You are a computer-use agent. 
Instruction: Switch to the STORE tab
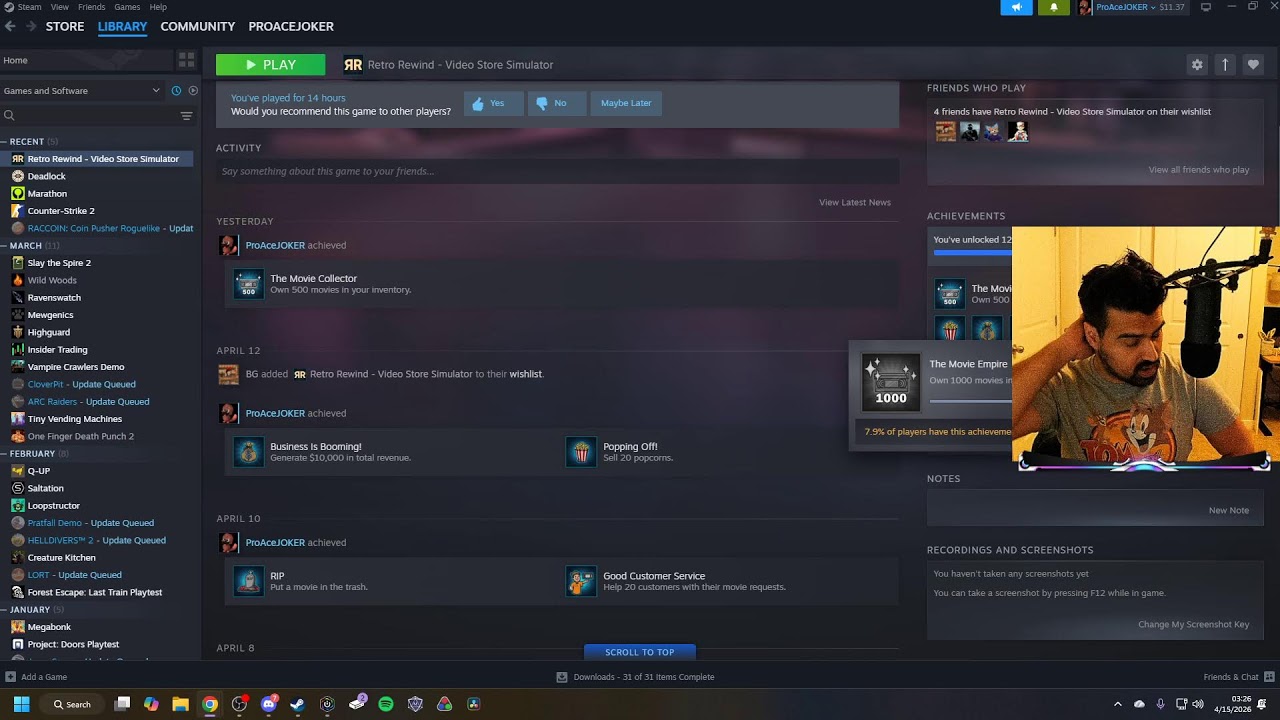65,26
